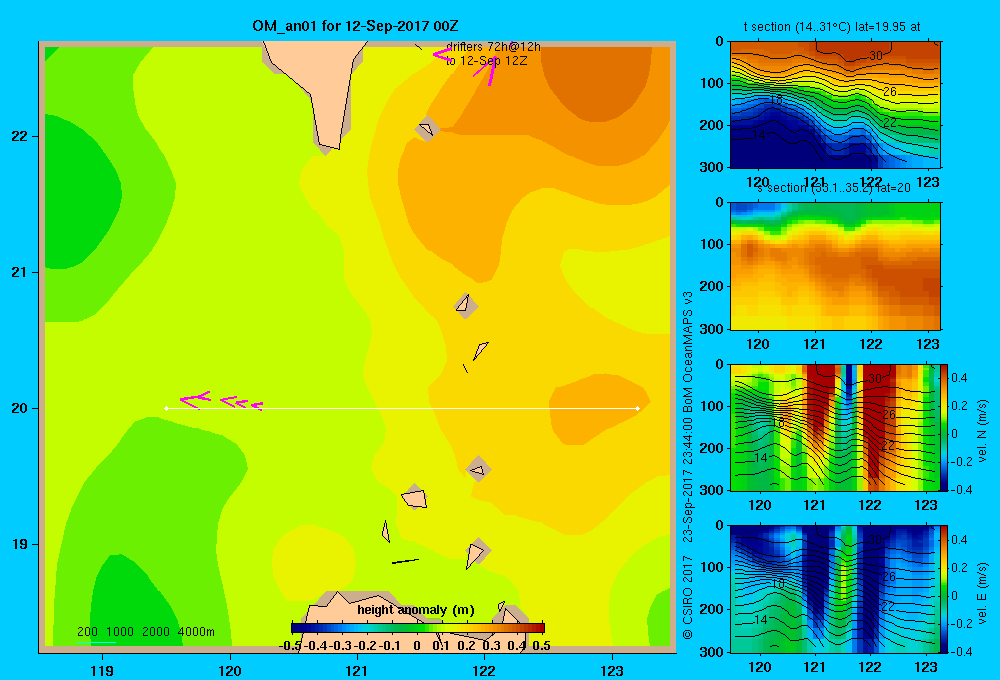Click the velocity E color scale bar
The width and height of the screenshot is (1000, 680).
pos(944,589)
